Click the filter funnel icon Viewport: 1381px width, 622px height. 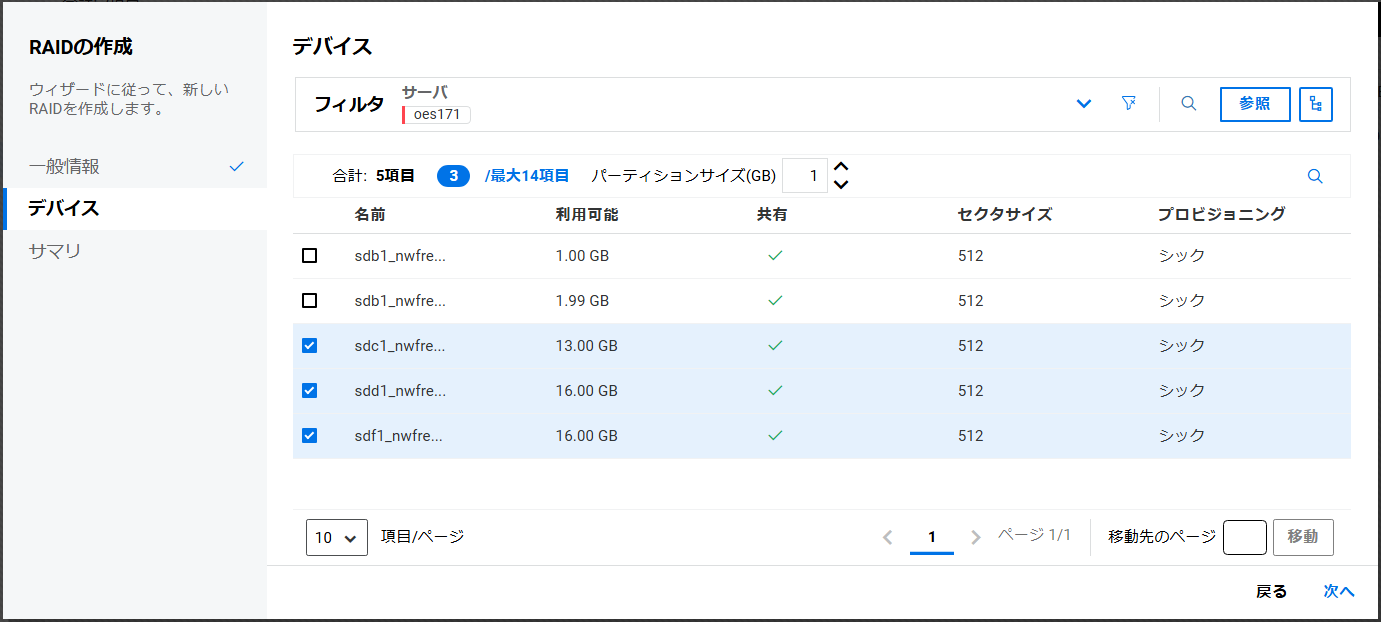point(1129,104)
